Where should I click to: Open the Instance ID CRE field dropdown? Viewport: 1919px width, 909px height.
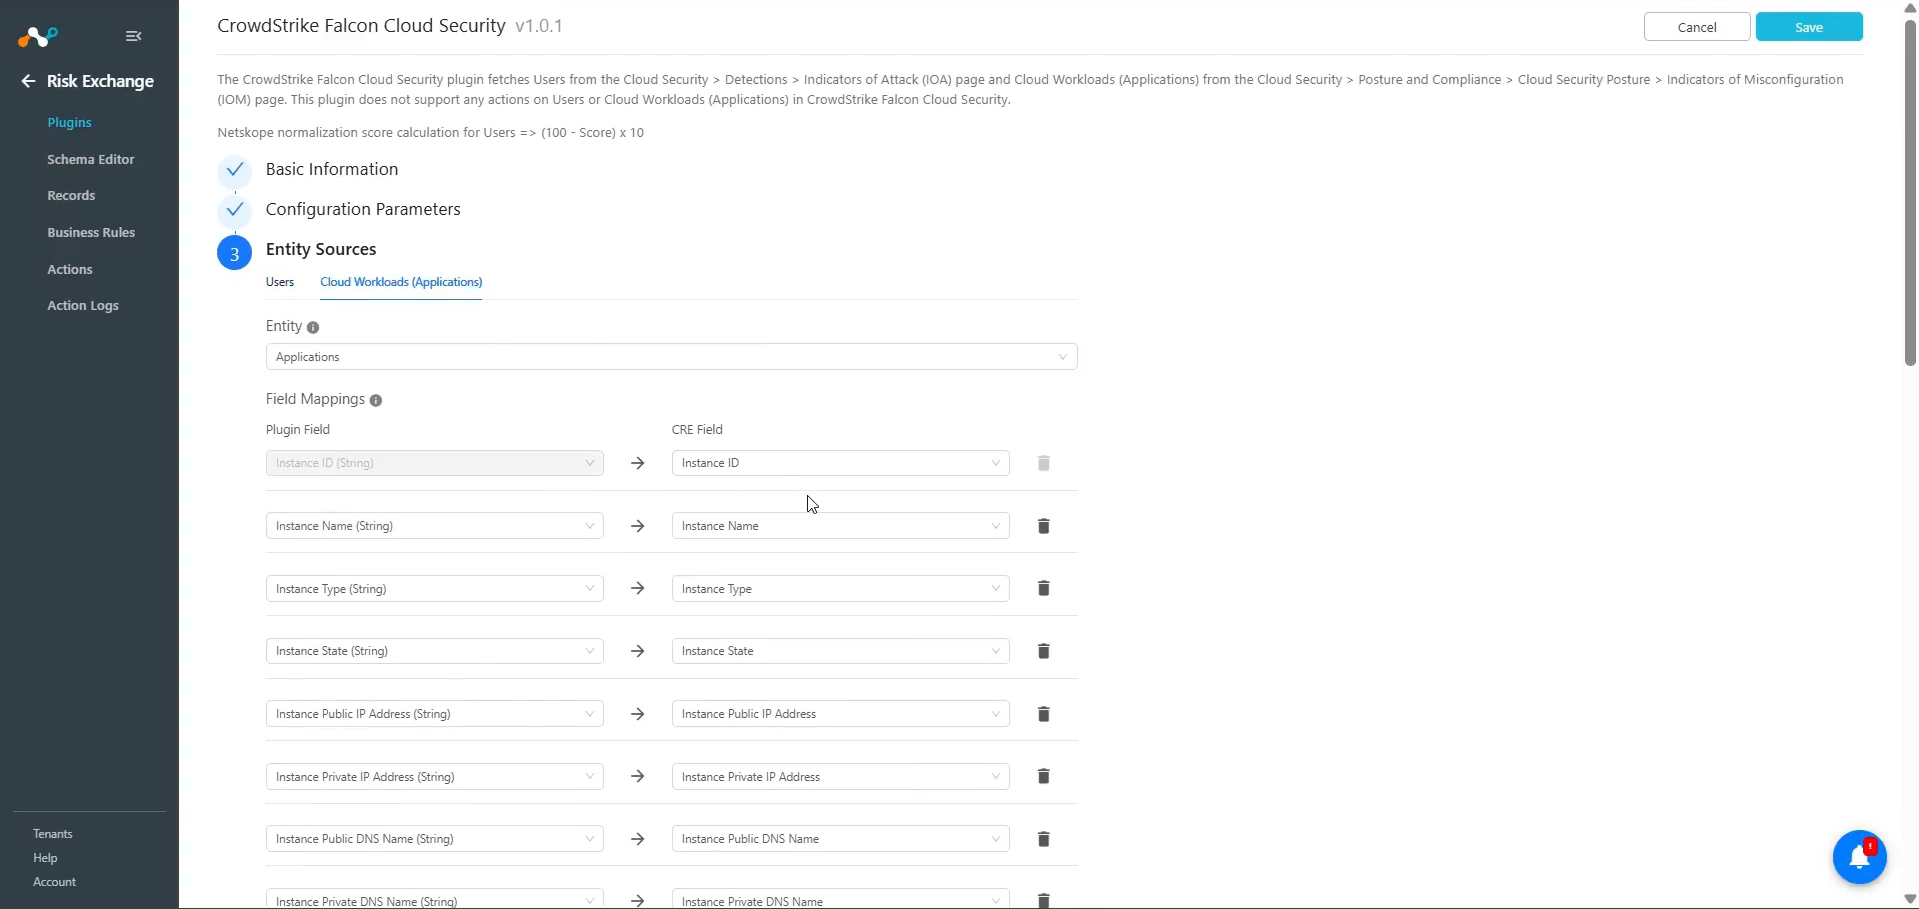(x=840, y=463)
